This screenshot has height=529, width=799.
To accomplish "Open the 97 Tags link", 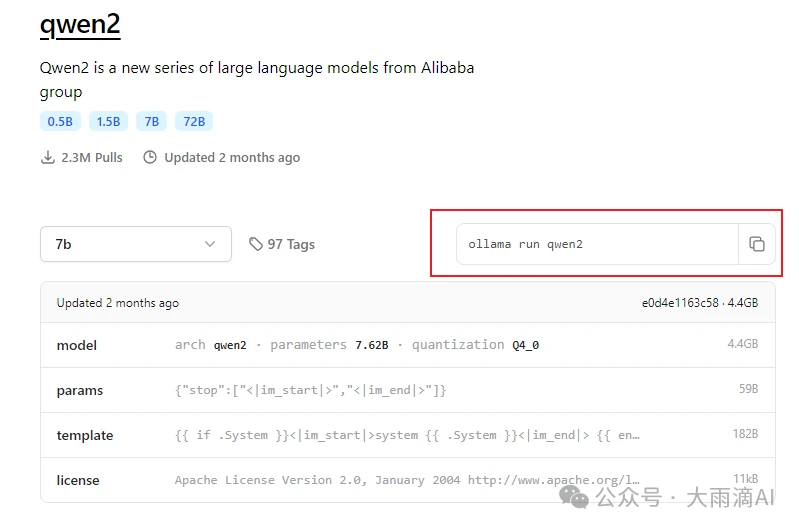I will tap(290, 244).
